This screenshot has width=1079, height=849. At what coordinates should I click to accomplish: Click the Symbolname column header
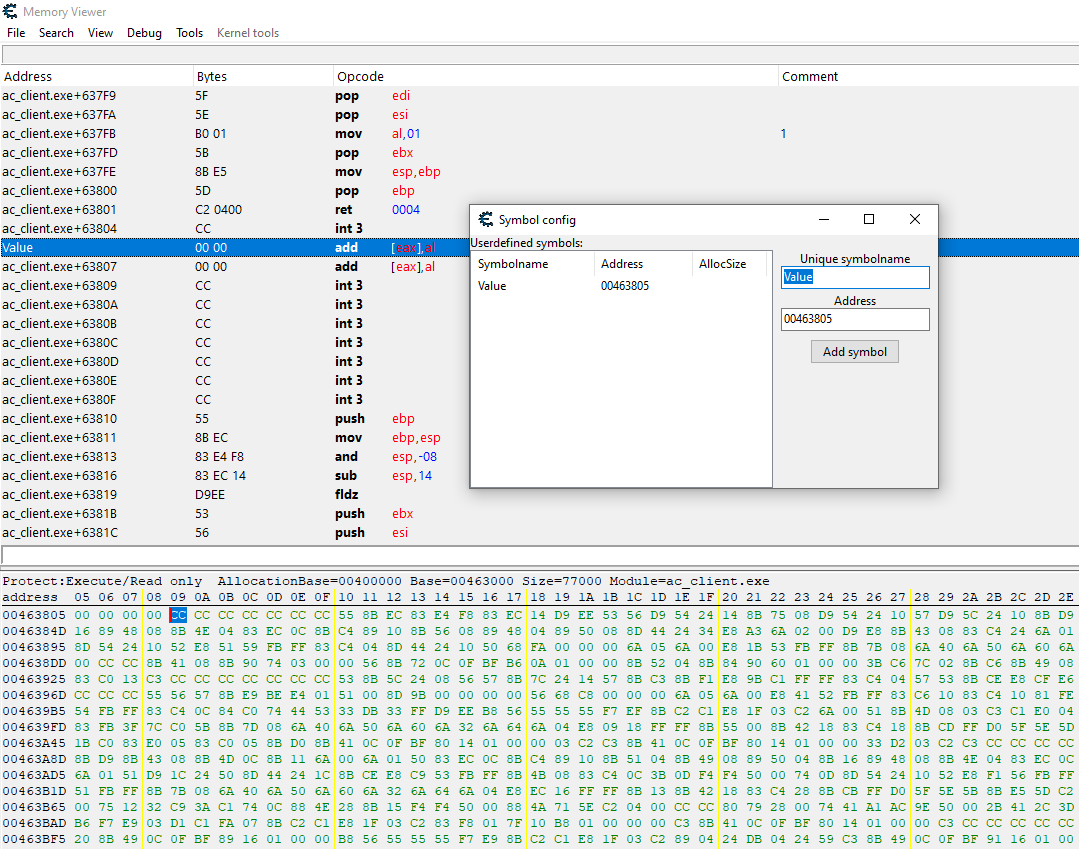point(513,264)
